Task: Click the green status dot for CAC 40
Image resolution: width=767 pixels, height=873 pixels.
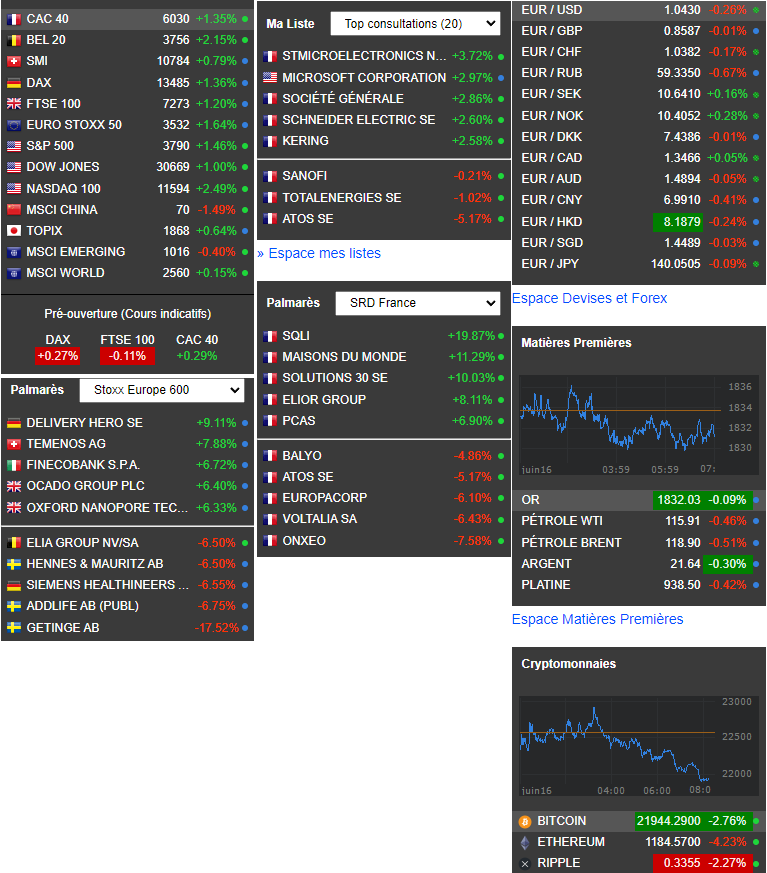Action: pos(245,19)
